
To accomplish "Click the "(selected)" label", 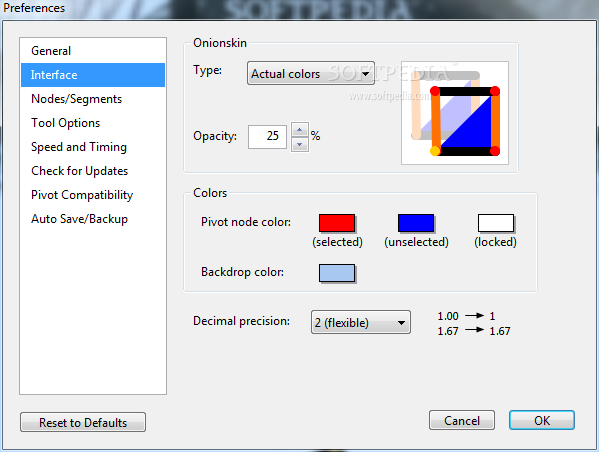I will (x=337, y=242).
